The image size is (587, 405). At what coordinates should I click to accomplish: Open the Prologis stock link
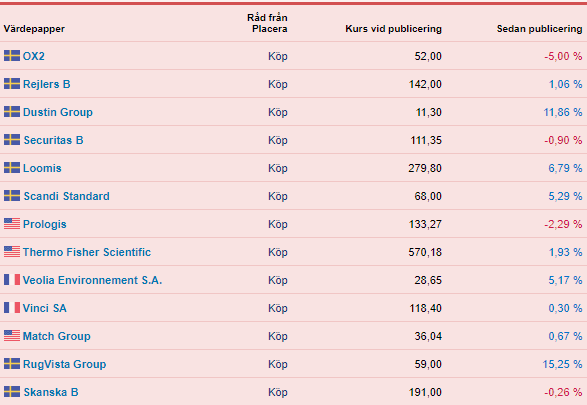pyautogui.click(x=45, y=224)
